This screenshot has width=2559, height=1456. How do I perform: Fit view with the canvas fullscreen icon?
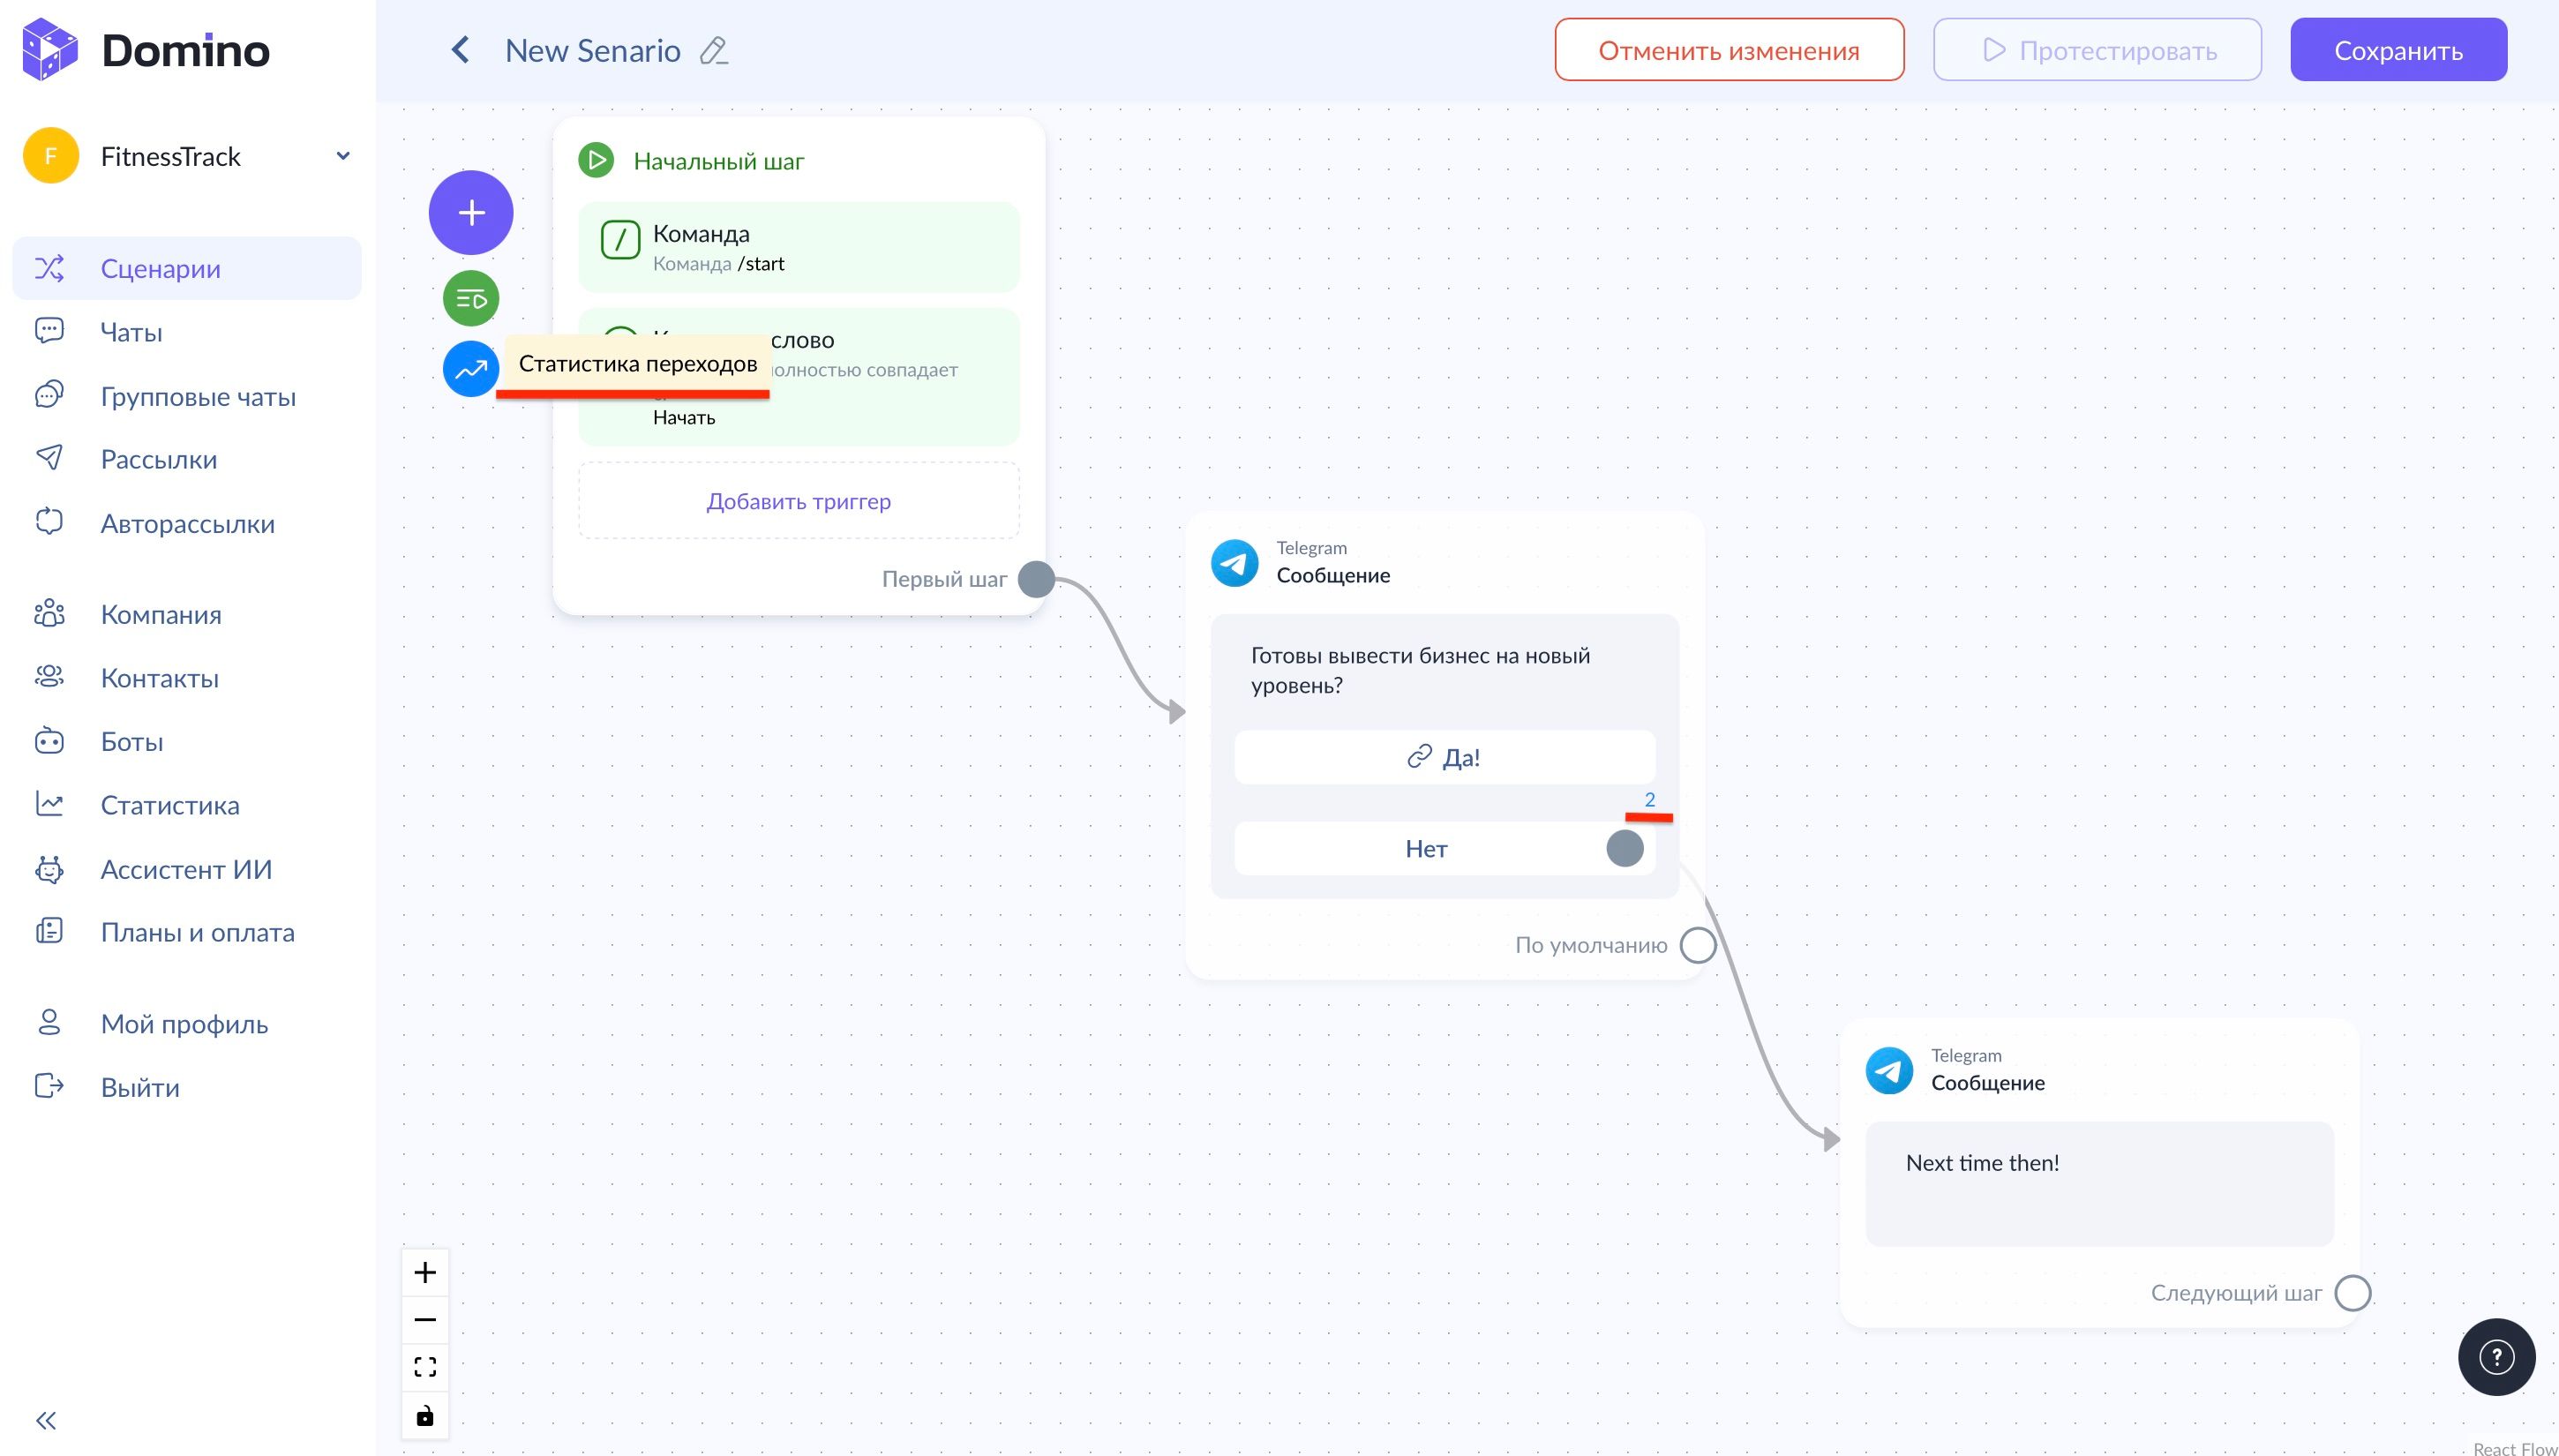pyautogui.click(x=425, y=1367)
